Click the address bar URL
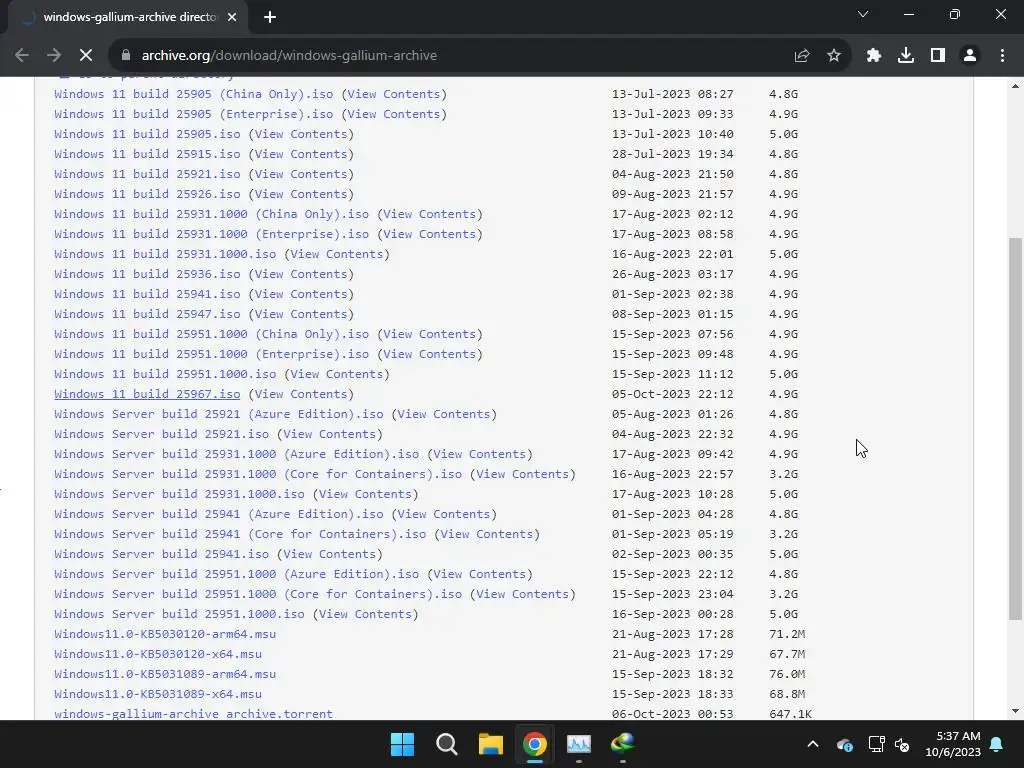 289,56
